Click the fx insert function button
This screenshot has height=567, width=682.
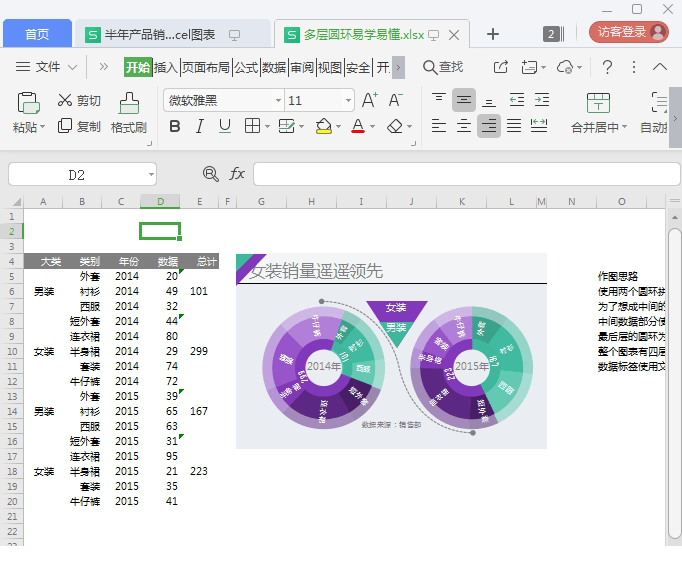[x=237, y=174]
